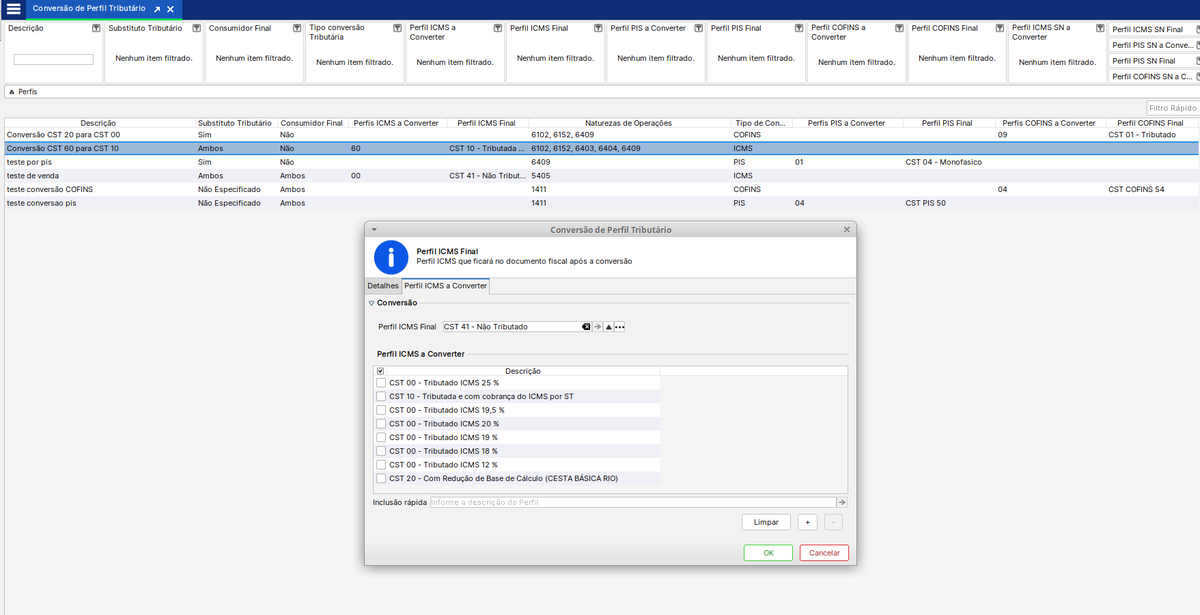Click filter icon on Perfil COFINS Final

click(999, 29)
